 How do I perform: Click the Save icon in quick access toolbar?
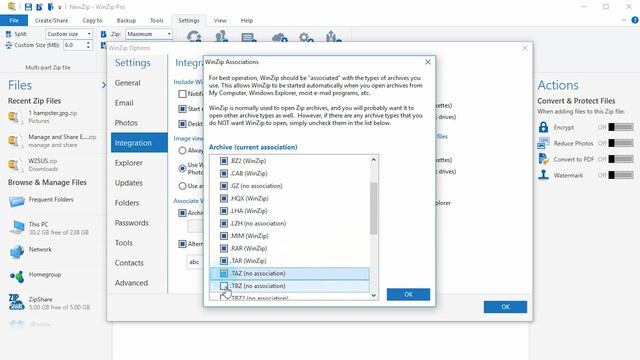[28, 7]
